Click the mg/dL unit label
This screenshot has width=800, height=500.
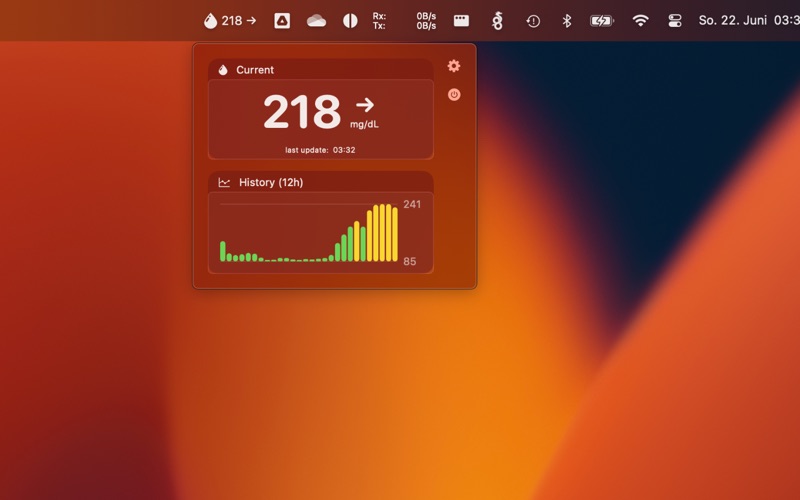pyautogui.click(x=364, y=124)
